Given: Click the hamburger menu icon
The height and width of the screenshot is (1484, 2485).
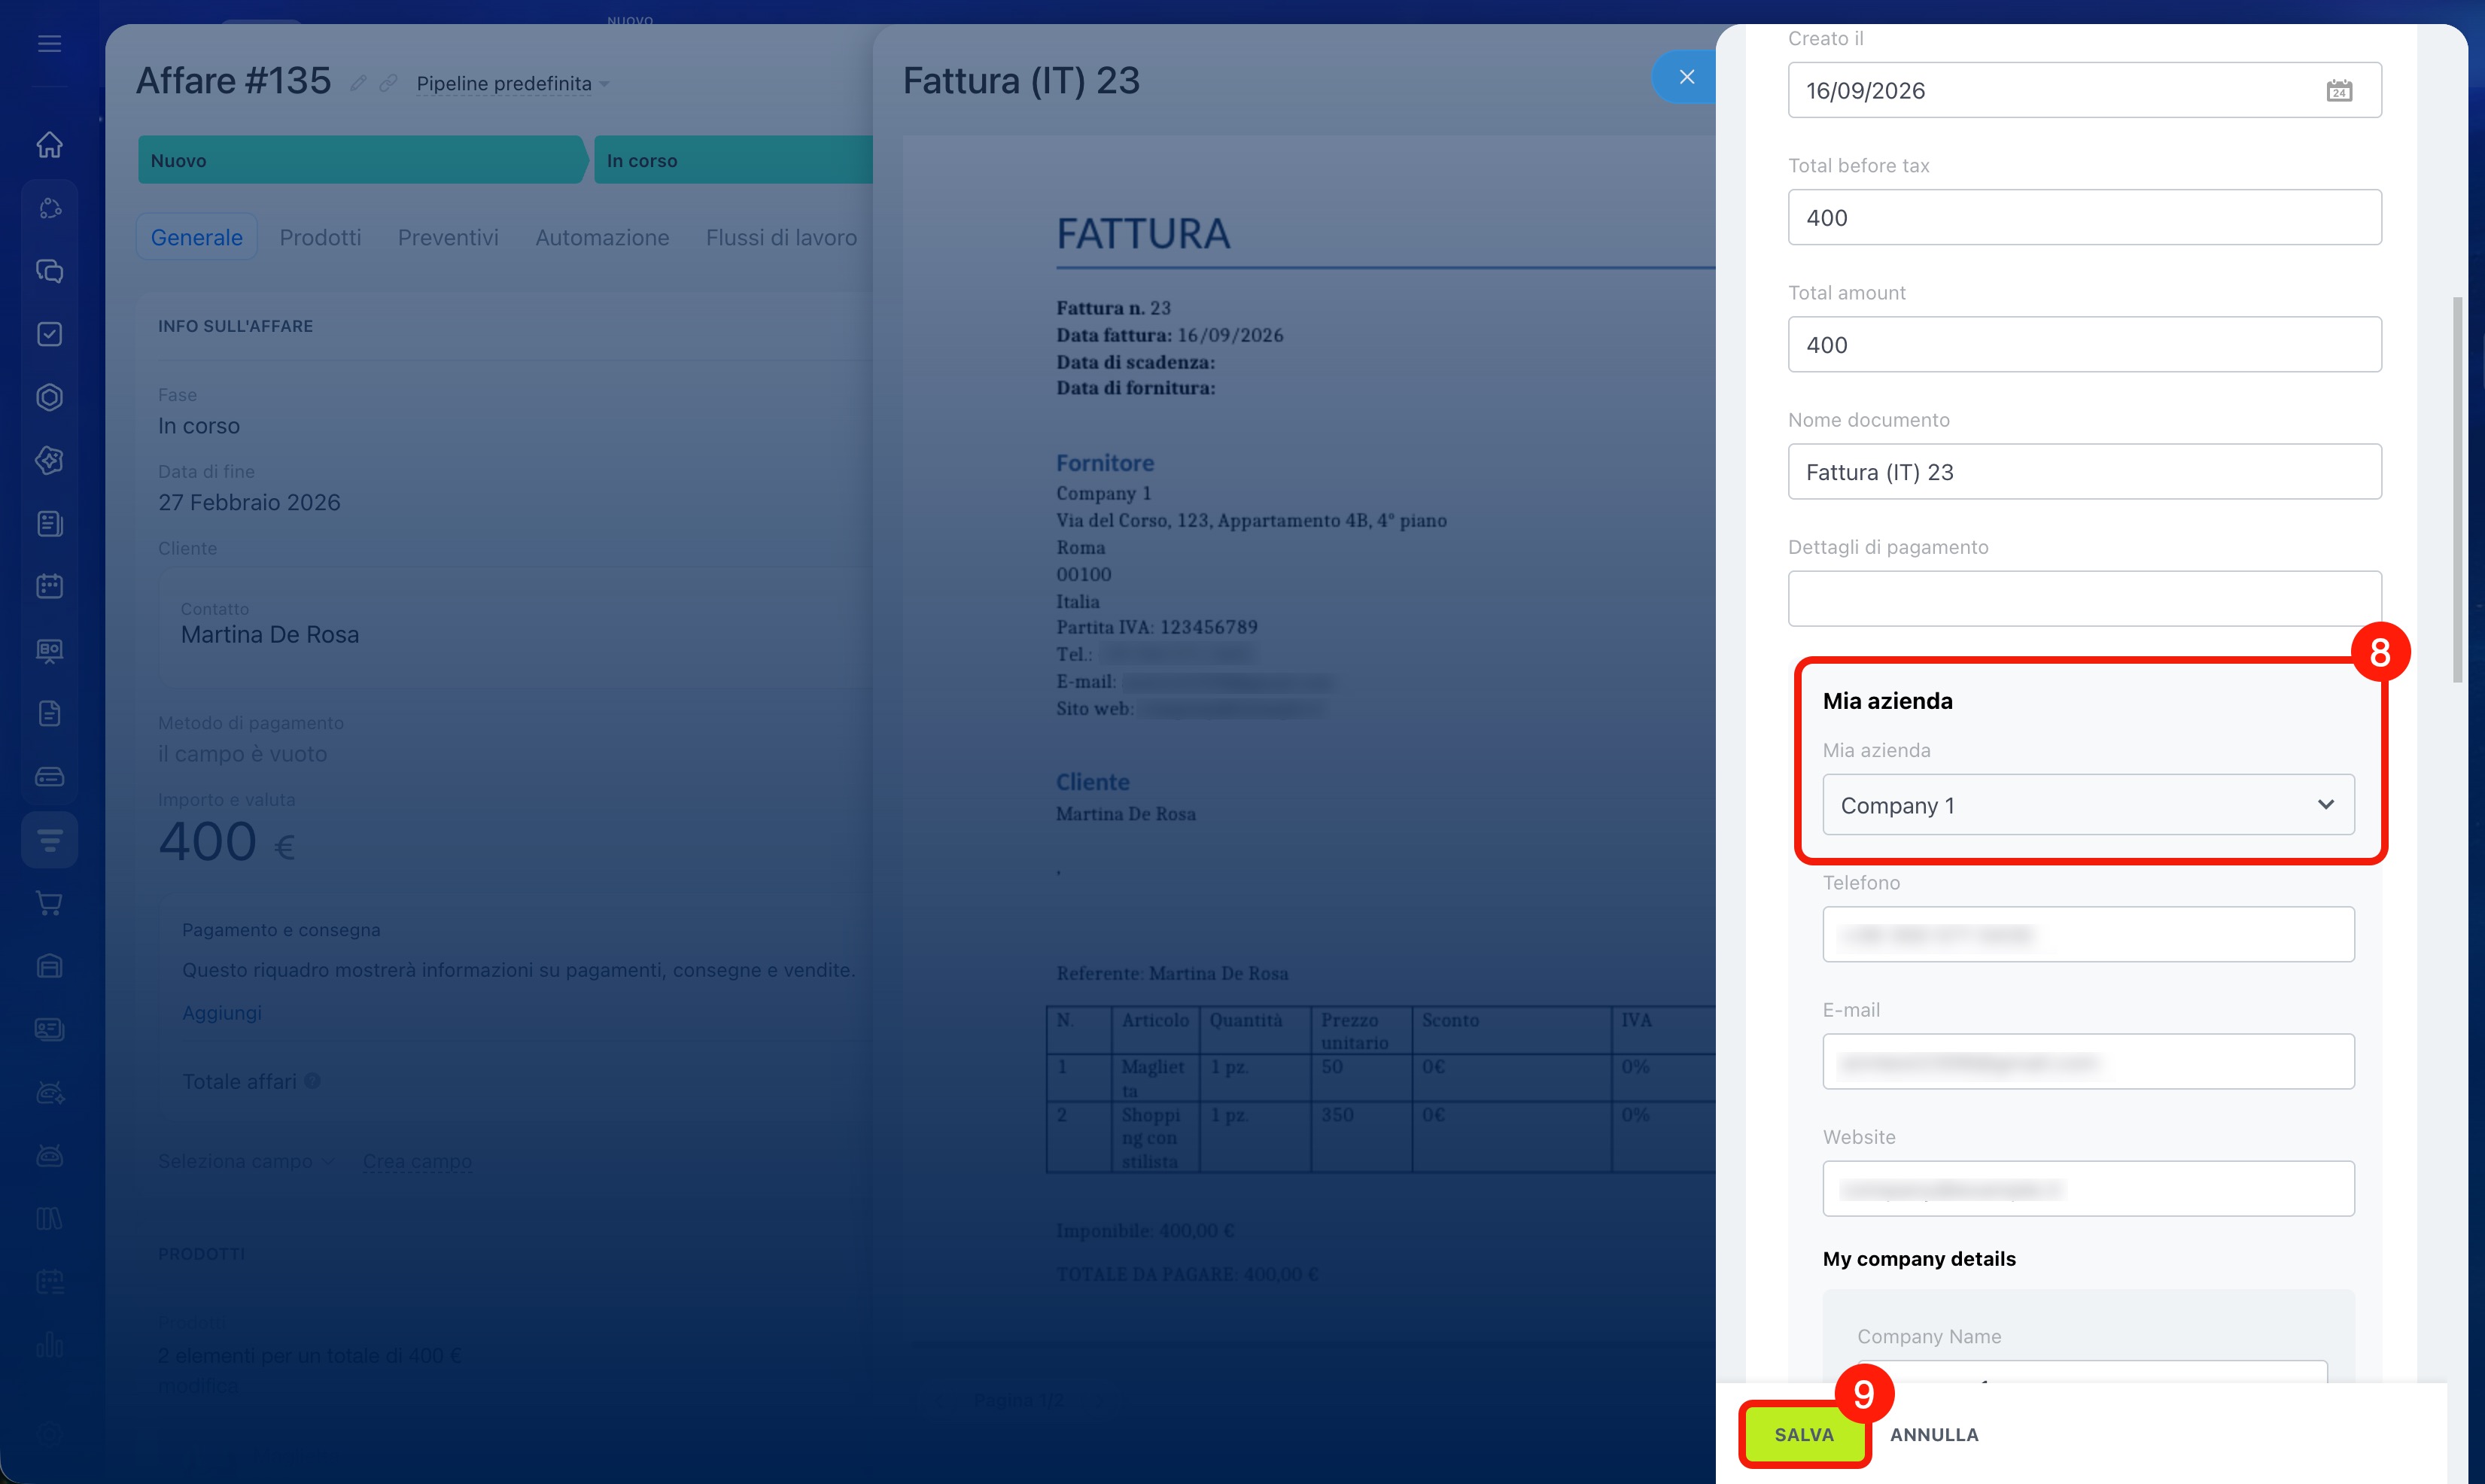Looking at the screenshot, I should [49, 43].
